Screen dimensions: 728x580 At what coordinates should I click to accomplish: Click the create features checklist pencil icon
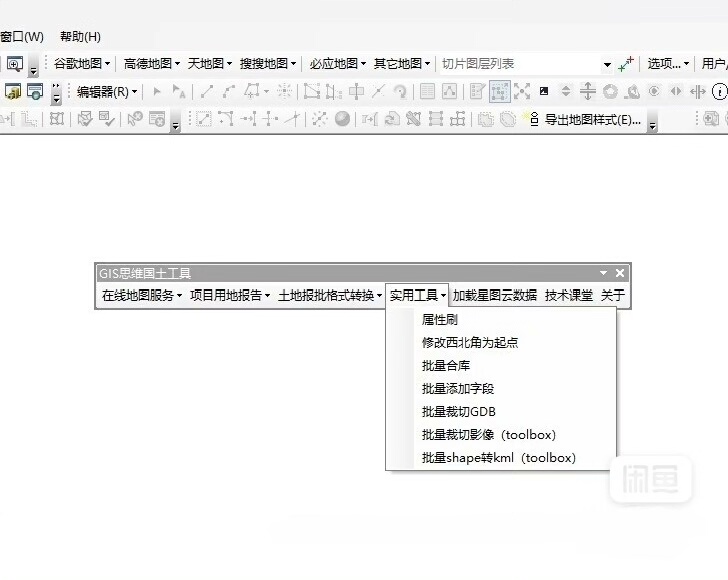pyautogui.click(x=477, y=91)
